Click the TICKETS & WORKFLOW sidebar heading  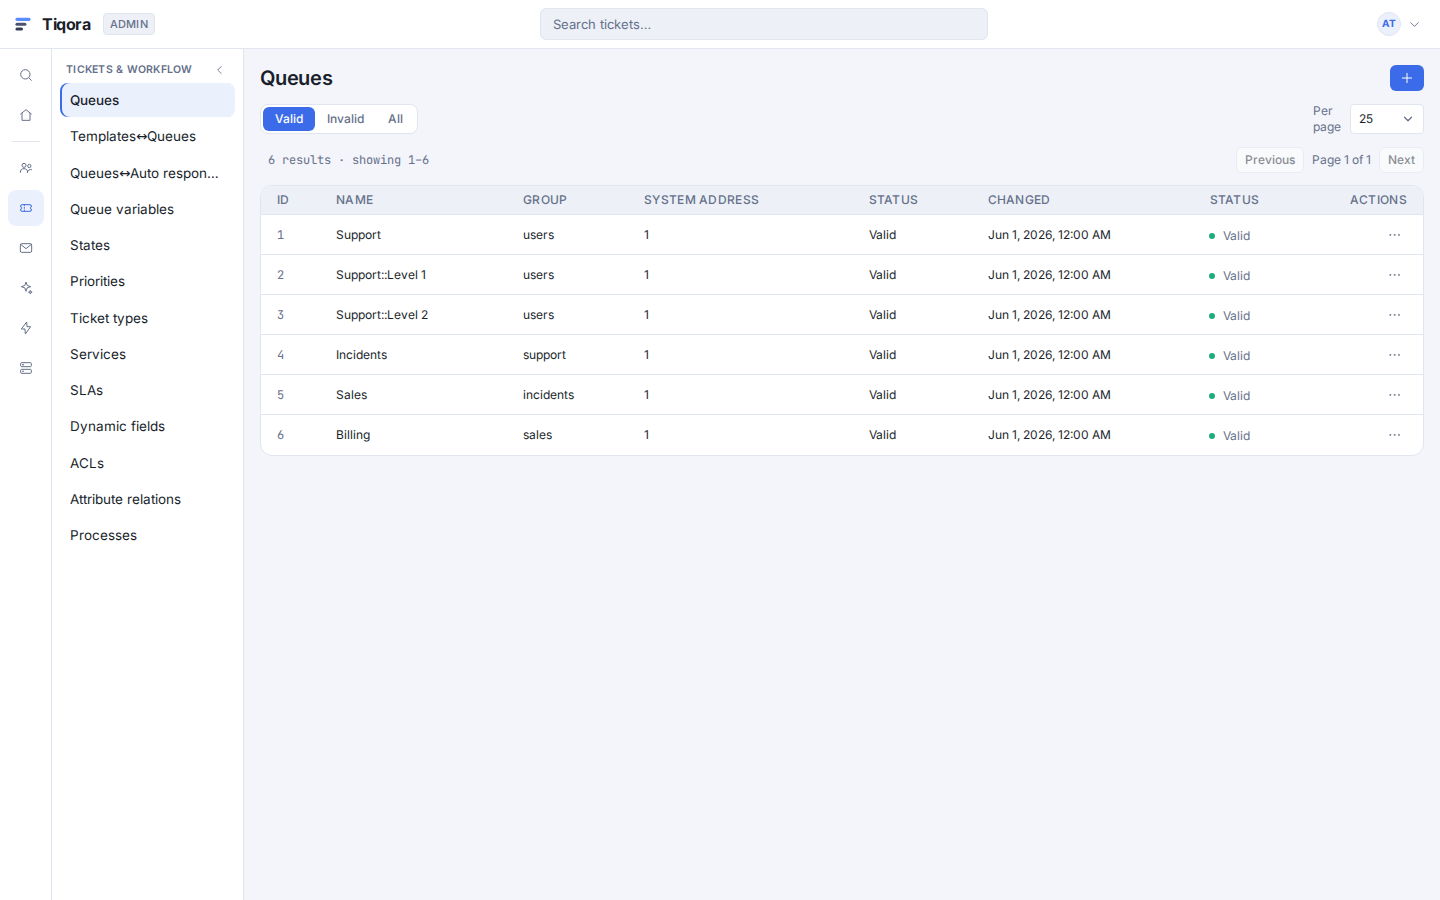129,69
